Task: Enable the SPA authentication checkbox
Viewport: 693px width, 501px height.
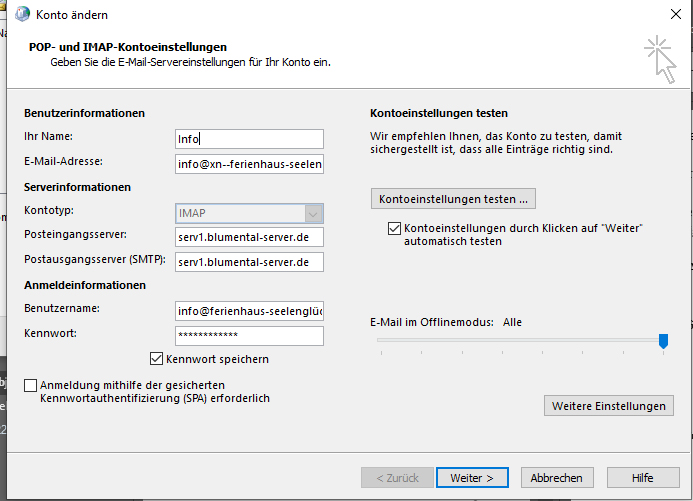Action: coord(31,385)
